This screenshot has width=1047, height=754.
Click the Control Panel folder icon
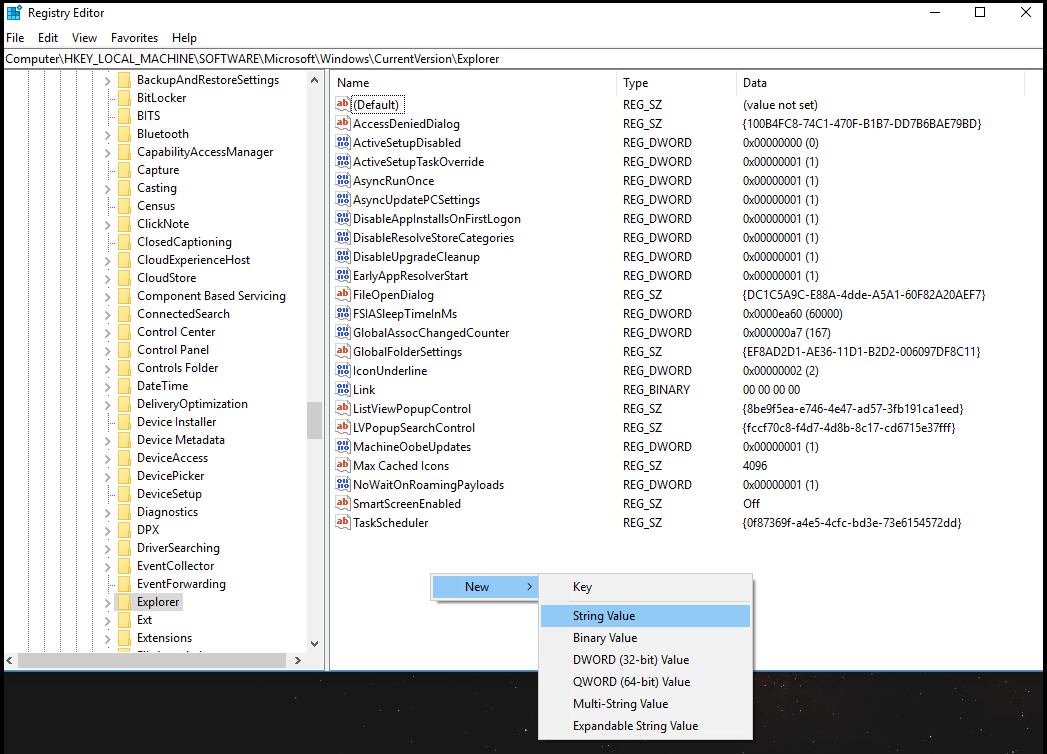pyautogui.click(x=124, y=350)
